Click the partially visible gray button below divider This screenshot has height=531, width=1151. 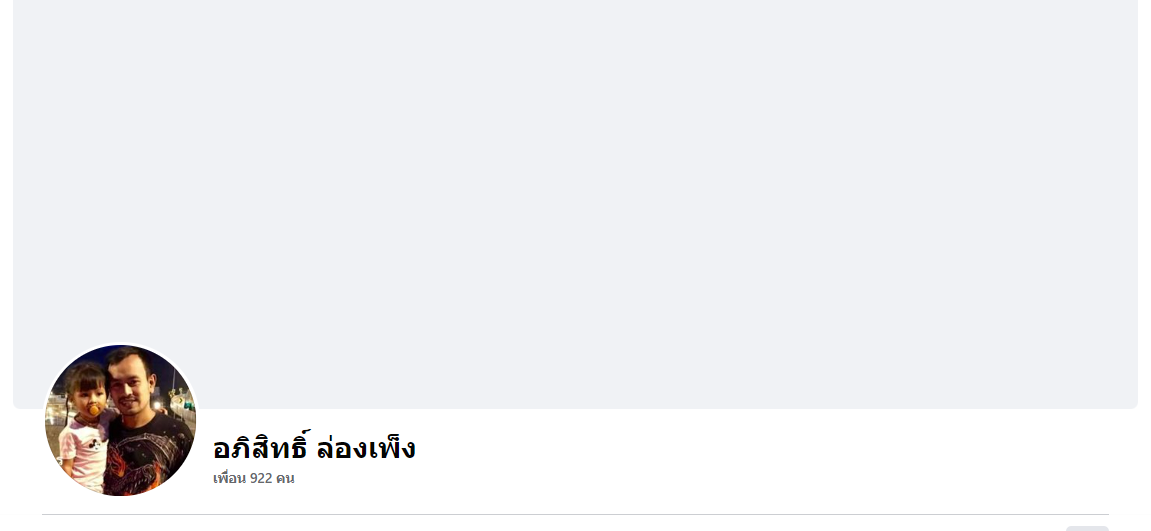1087,528
